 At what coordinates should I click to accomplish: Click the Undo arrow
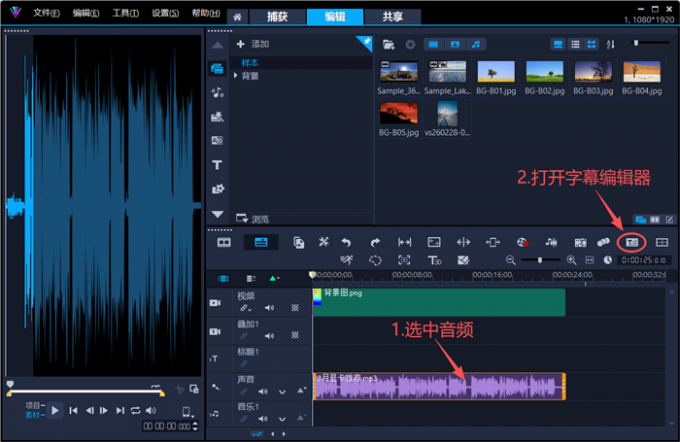pyautogui.click(x=346, y=242)
